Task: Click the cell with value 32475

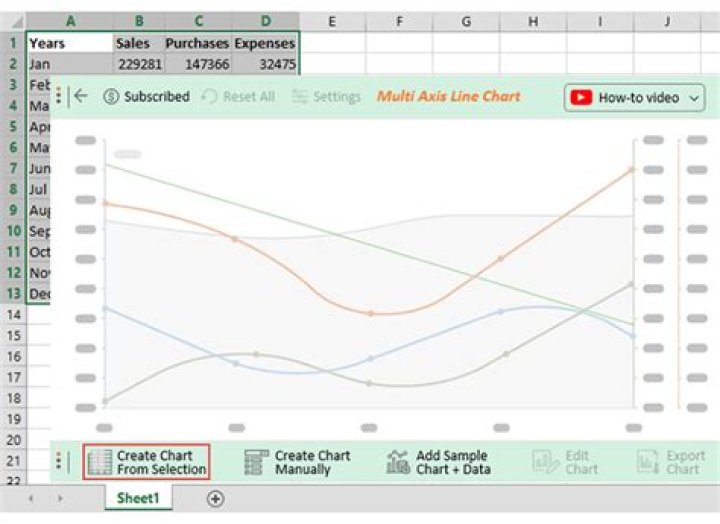Action: (x=265, y=64)
